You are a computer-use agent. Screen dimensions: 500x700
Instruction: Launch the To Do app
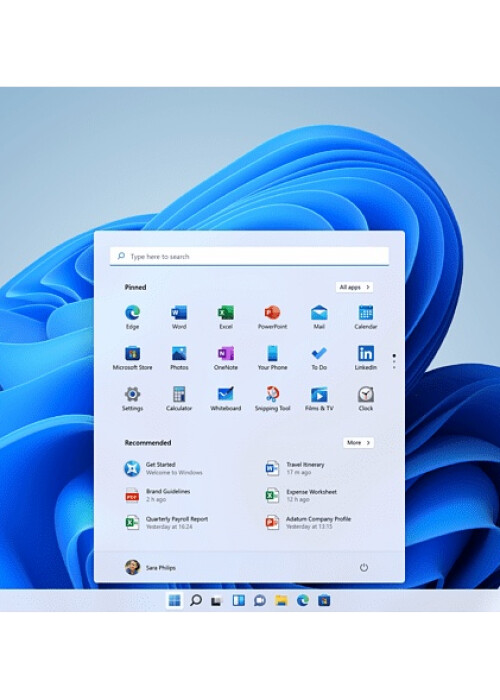319,358
